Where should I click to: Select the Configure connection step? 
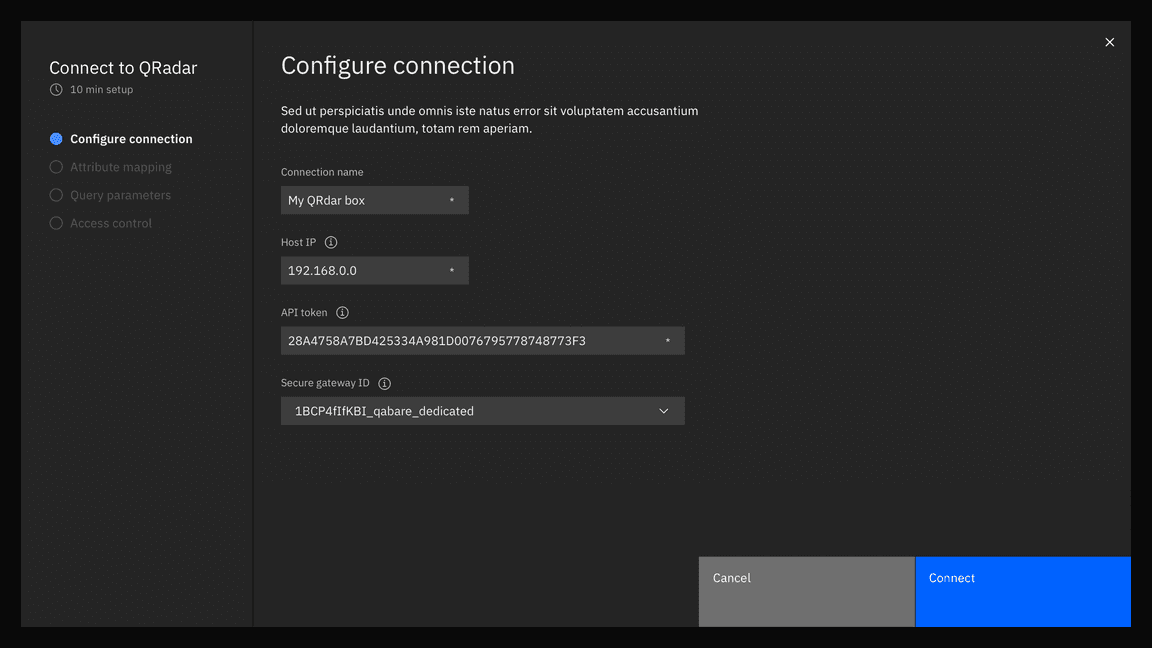(x=131, y=138)
